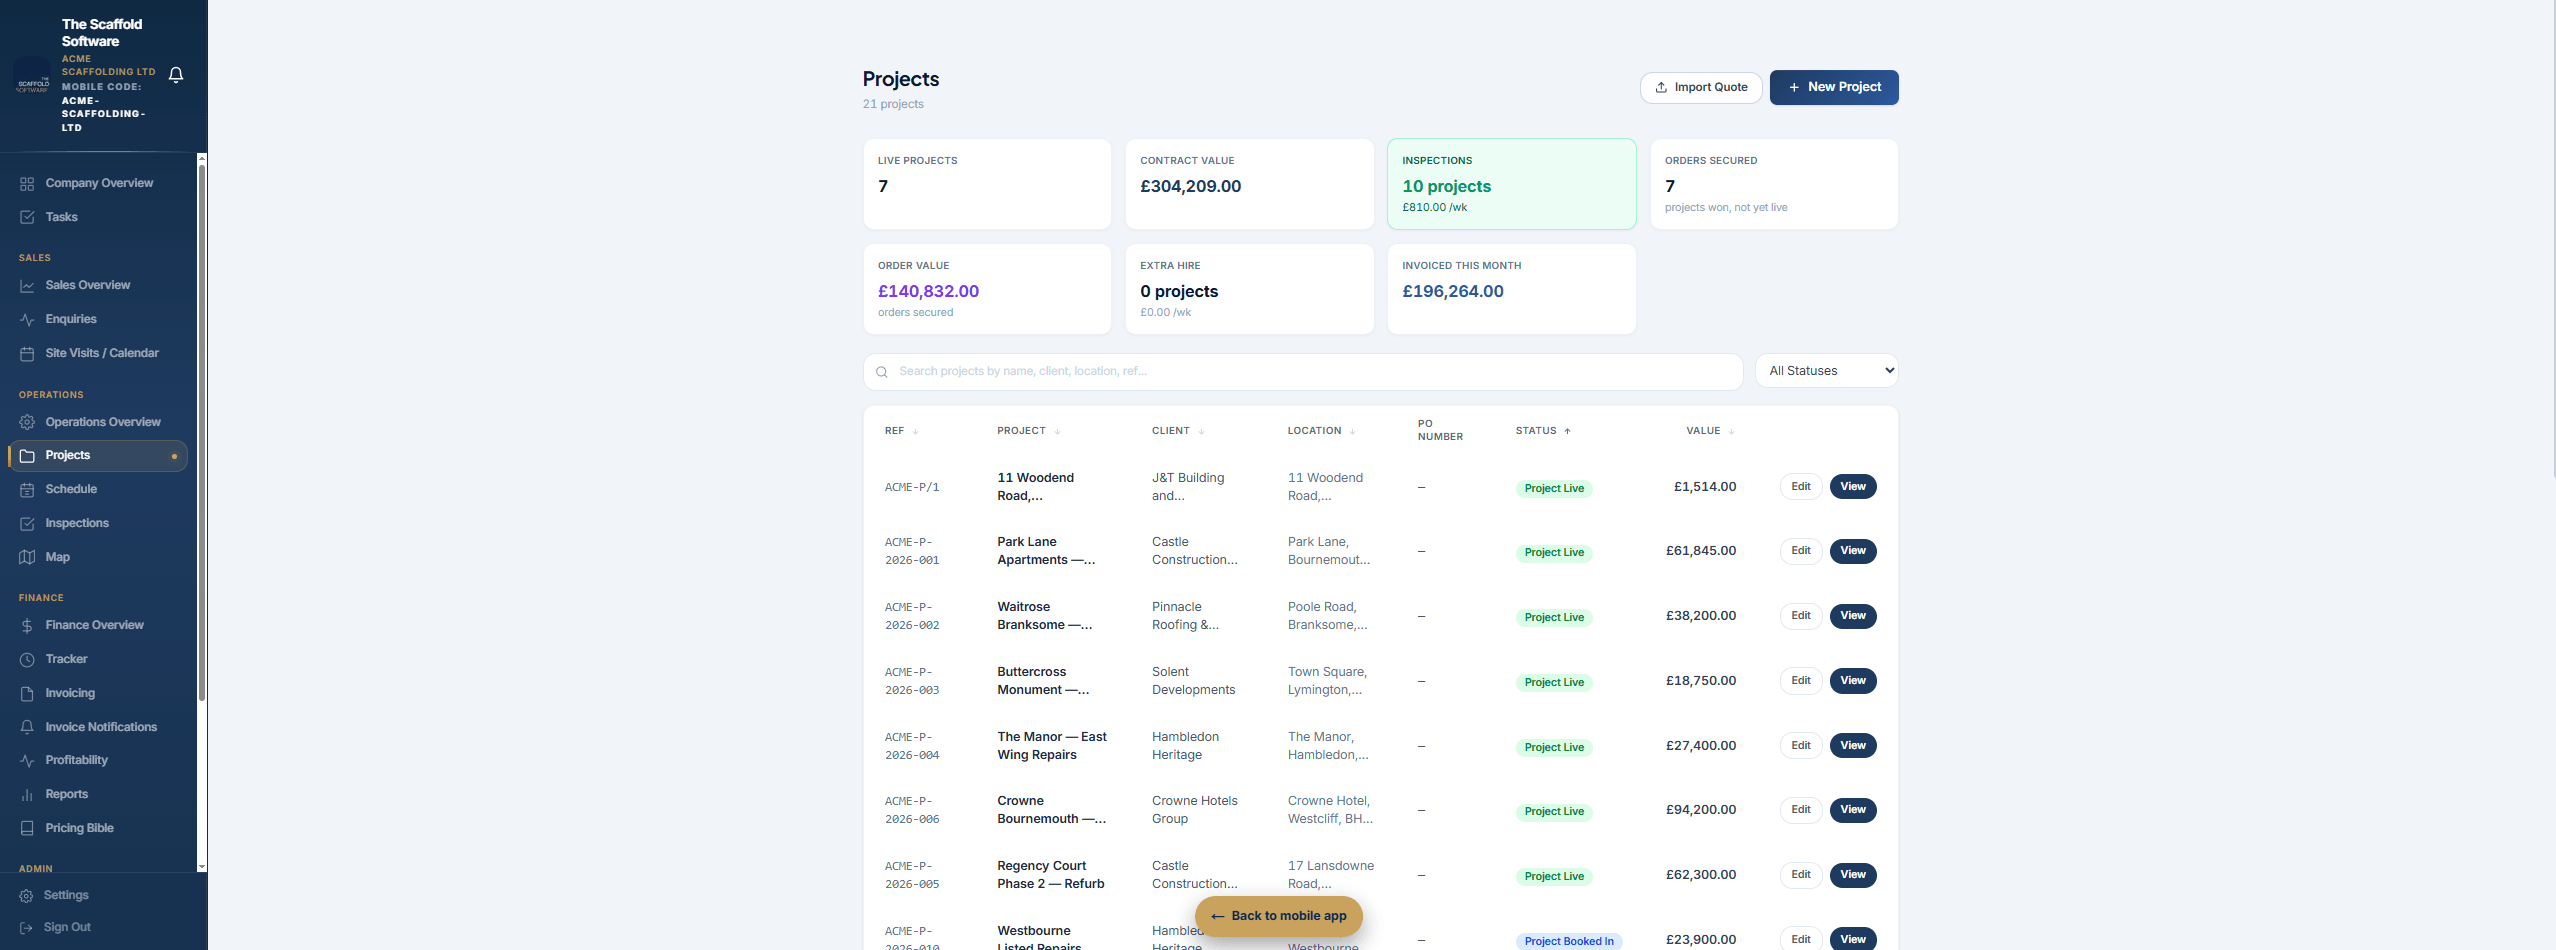Open Invoice Notifications page

point(98,727)
